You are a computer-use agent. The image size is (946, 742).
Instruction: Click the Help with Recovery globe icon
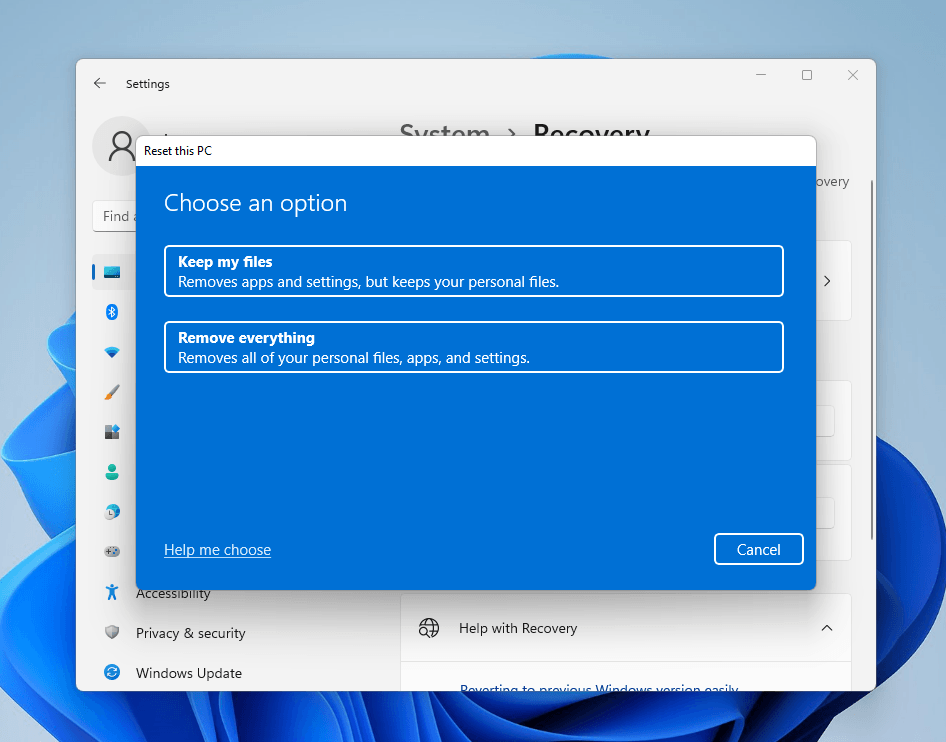(429, 628)
